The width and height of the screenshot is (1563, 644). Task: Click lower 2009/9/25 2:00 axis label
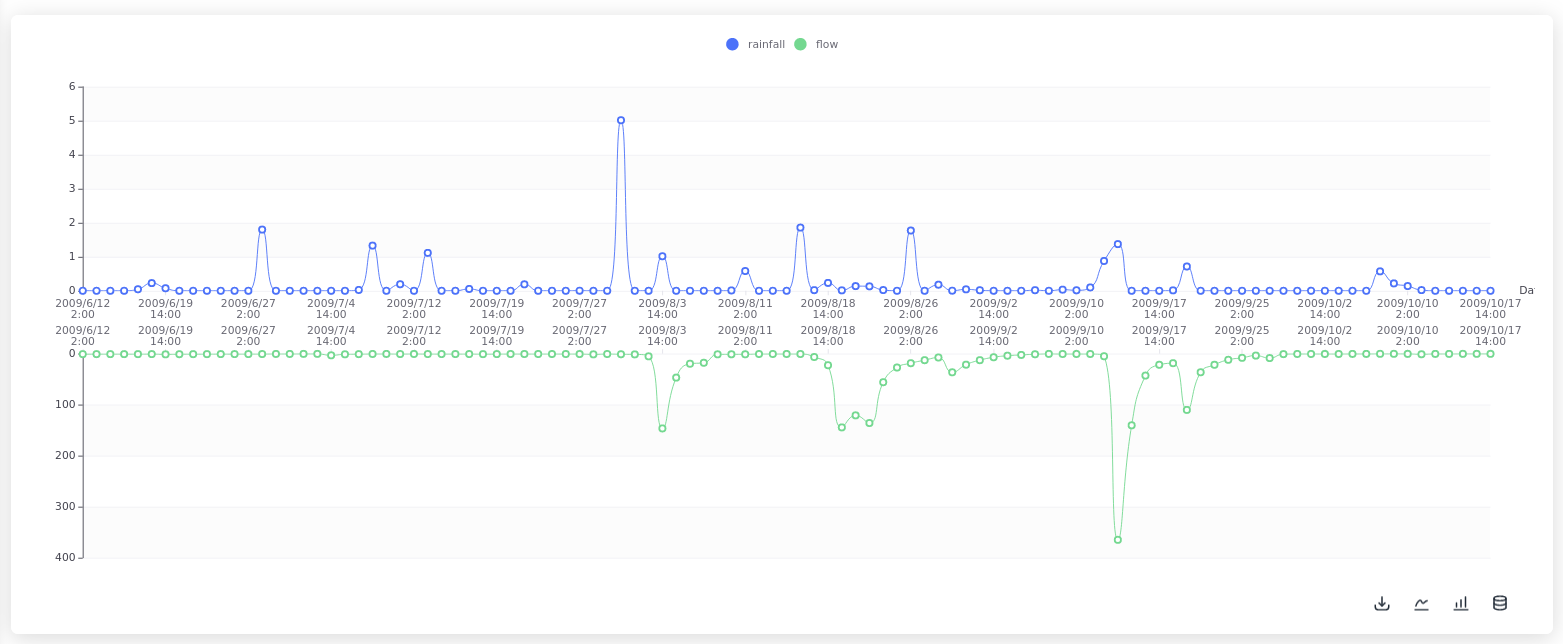(x=1242, y=335)
